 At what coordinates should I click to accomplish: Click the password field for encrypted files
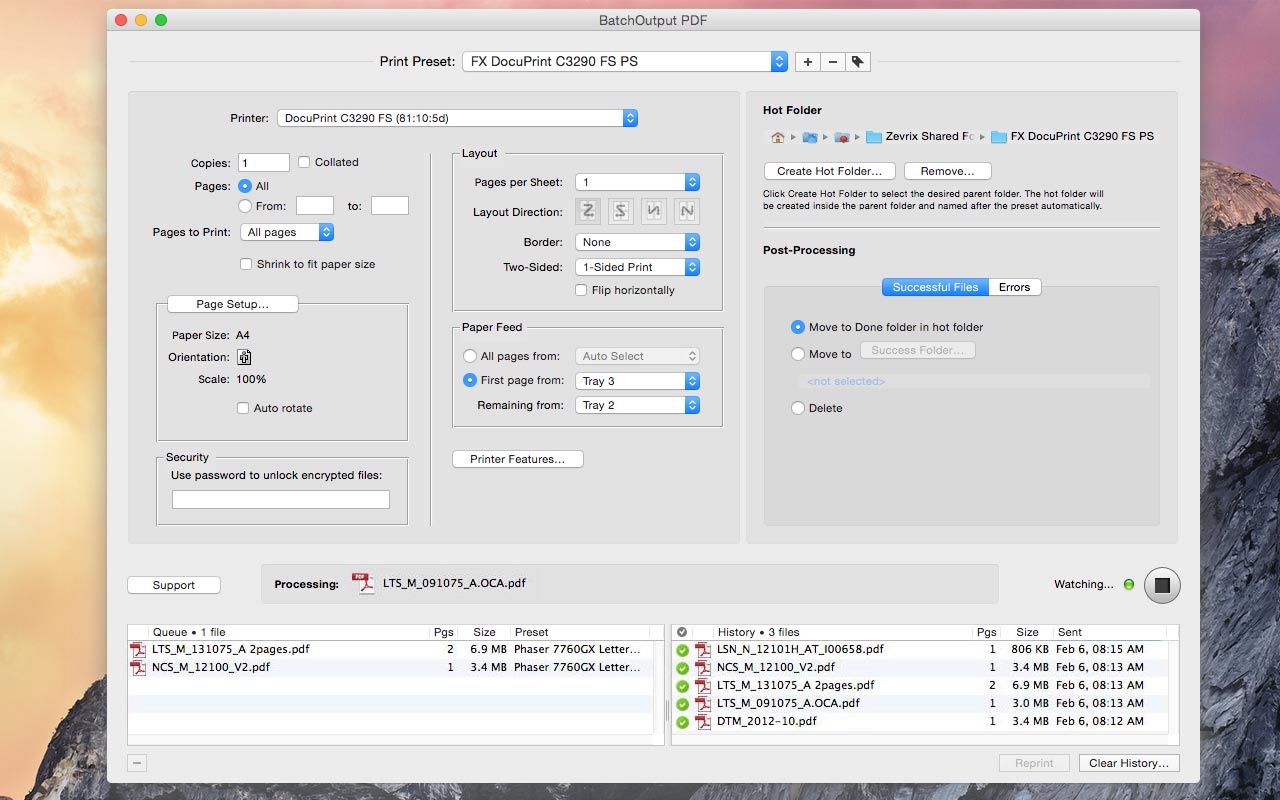tap(281, 500)
